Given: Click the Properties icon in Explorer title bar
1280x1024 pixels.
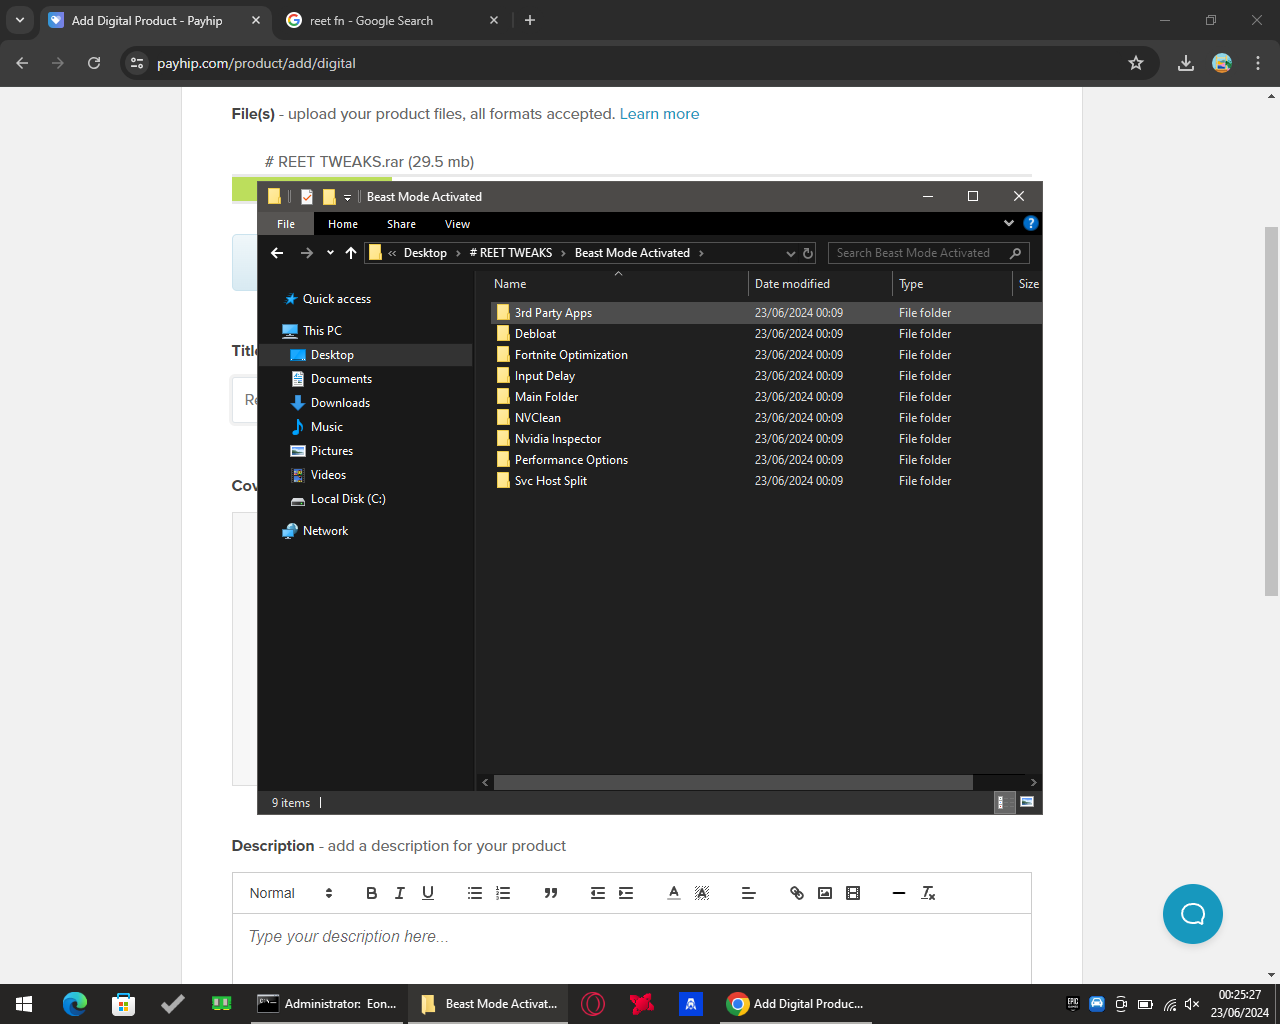Looking at the screenshot, I should click(307, 196).
